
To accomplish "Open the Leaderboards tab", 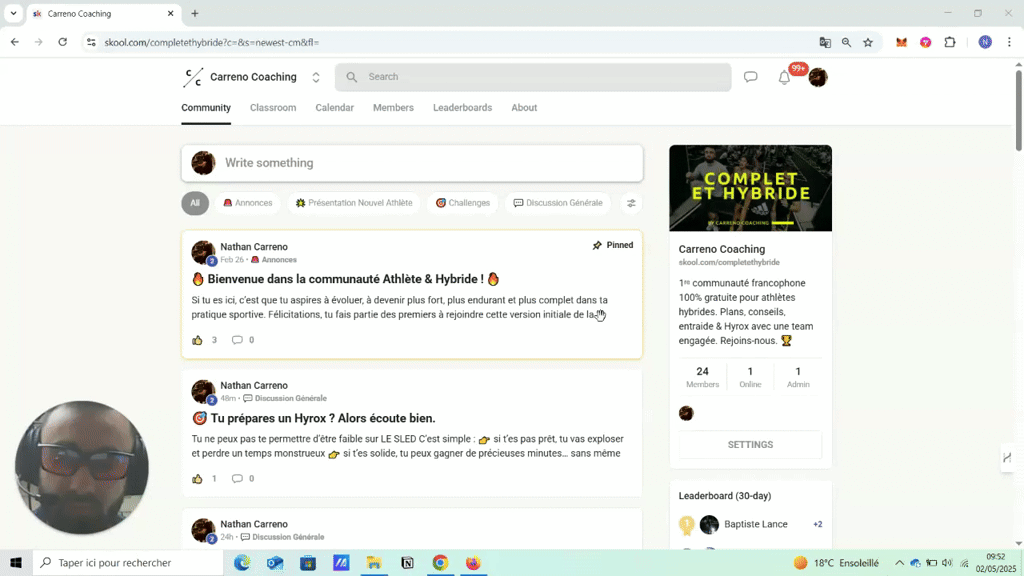I will 462,108.
